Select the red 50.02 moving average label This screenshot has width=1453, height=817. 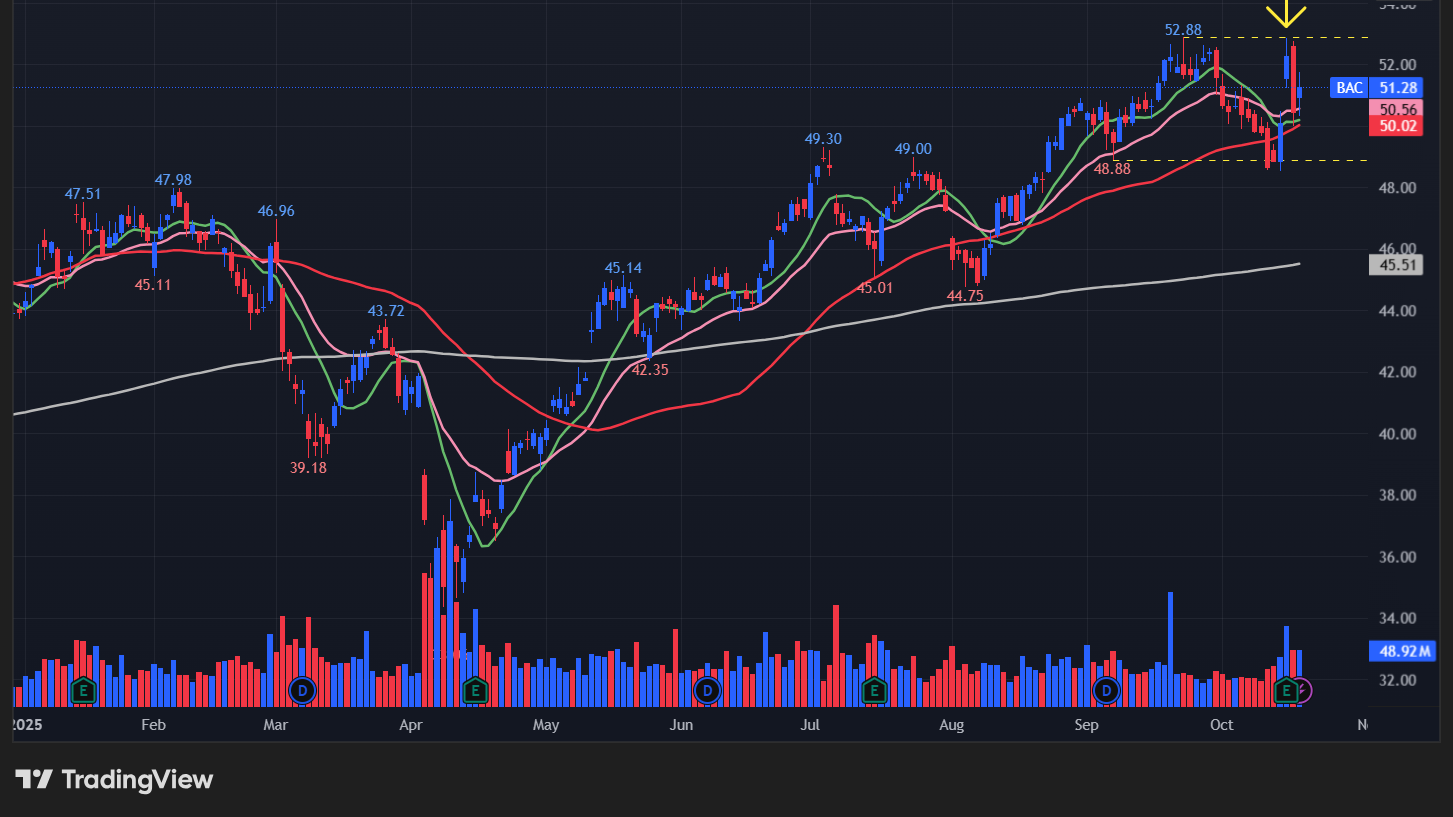click(x=1398, y=126)
